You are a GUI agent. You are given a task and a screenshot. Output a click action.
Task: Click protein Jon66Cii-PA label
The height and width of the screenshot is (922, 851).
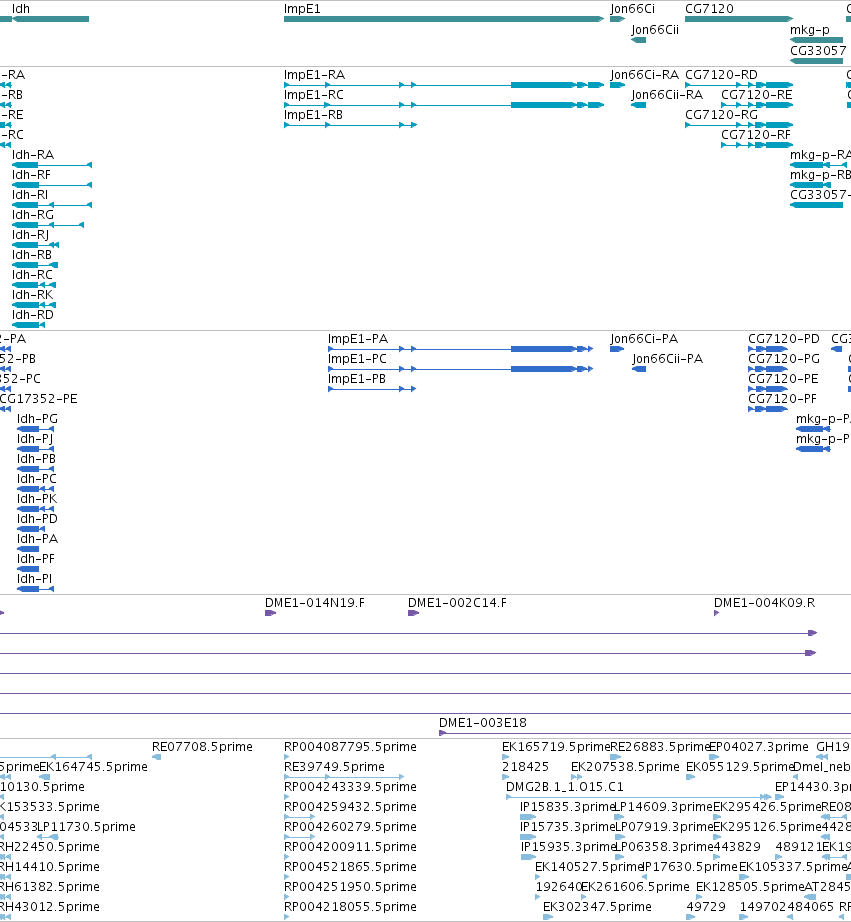pos(668,359)
